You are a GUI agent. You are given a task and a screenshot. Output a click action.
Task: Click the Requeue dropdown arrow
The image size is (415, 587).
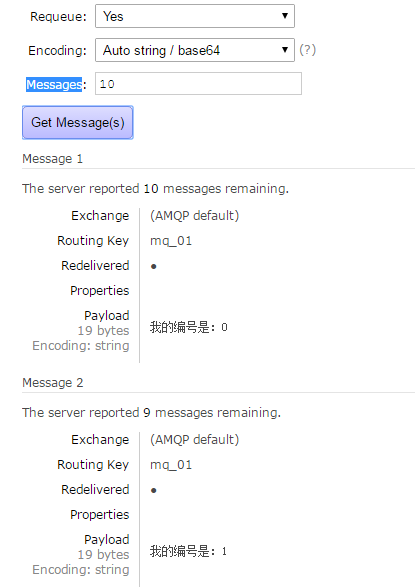(285, 16)
